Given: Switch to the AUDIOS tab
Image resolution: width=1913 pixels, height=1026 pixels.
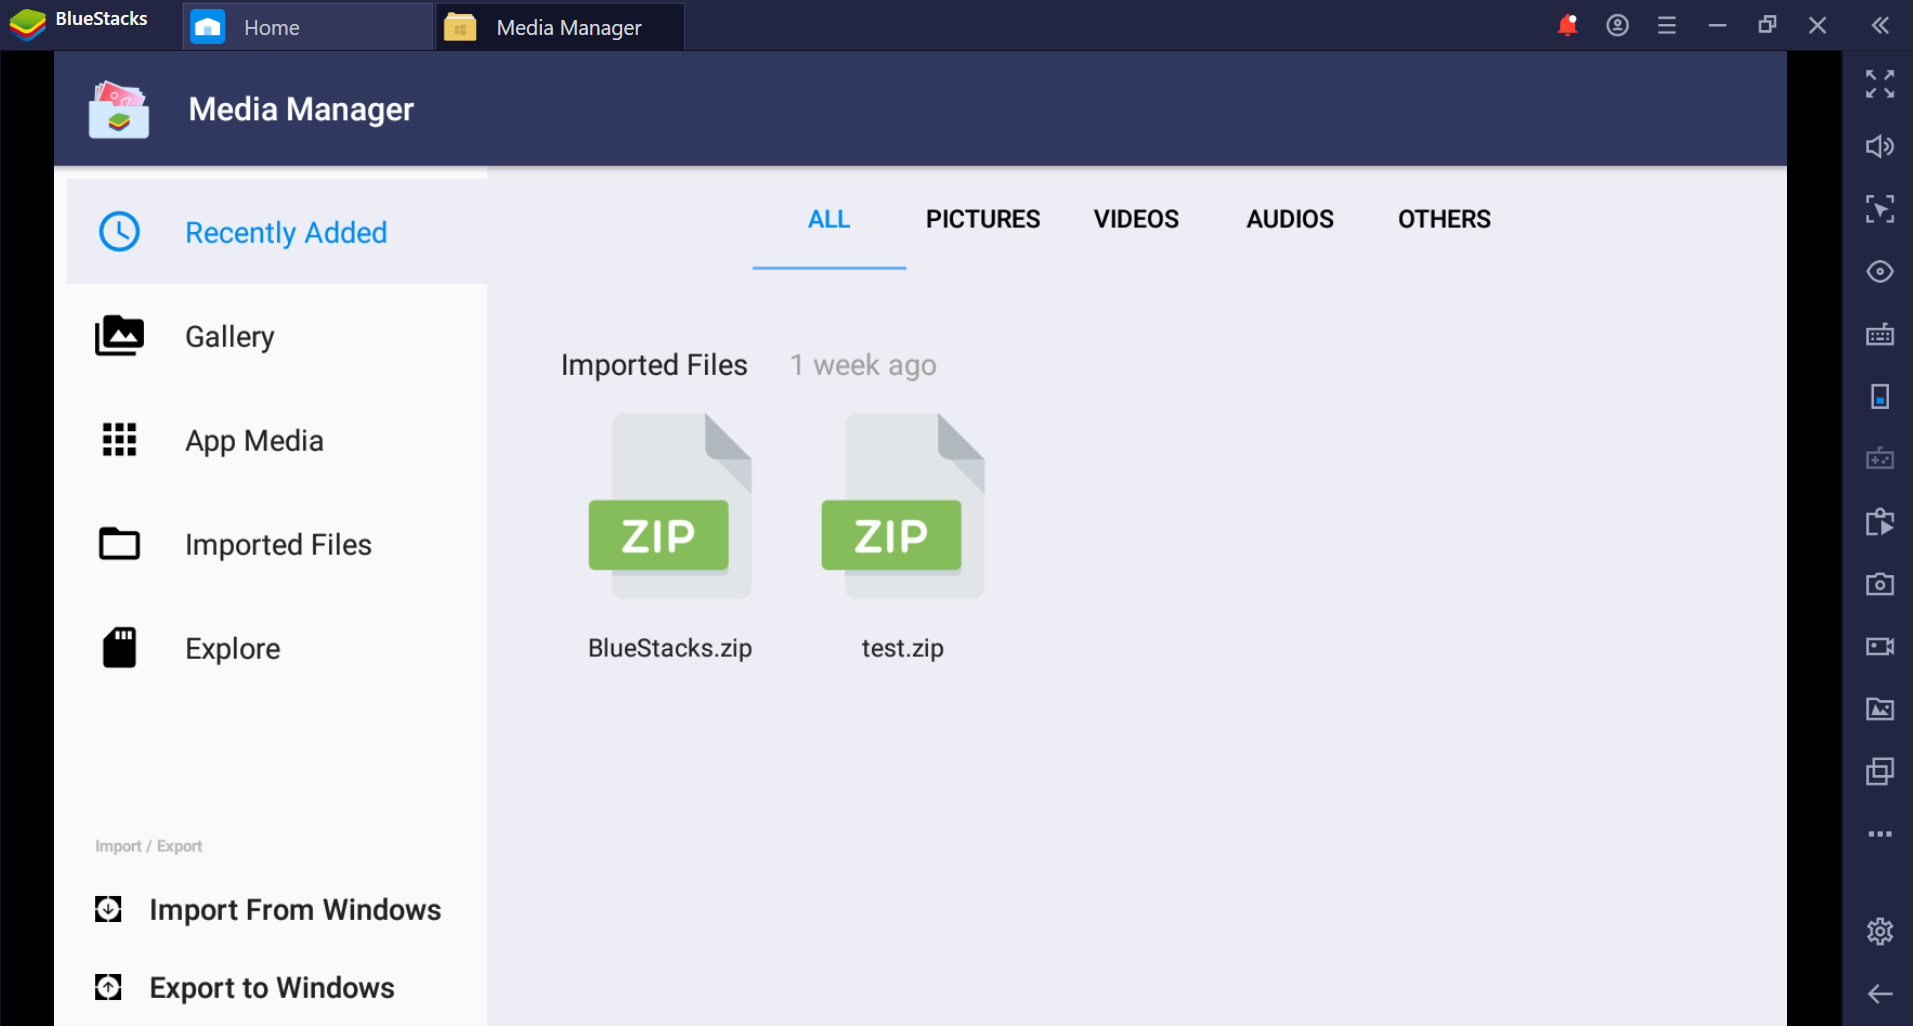Looking at the screenshot, I should pos(1290,219).
